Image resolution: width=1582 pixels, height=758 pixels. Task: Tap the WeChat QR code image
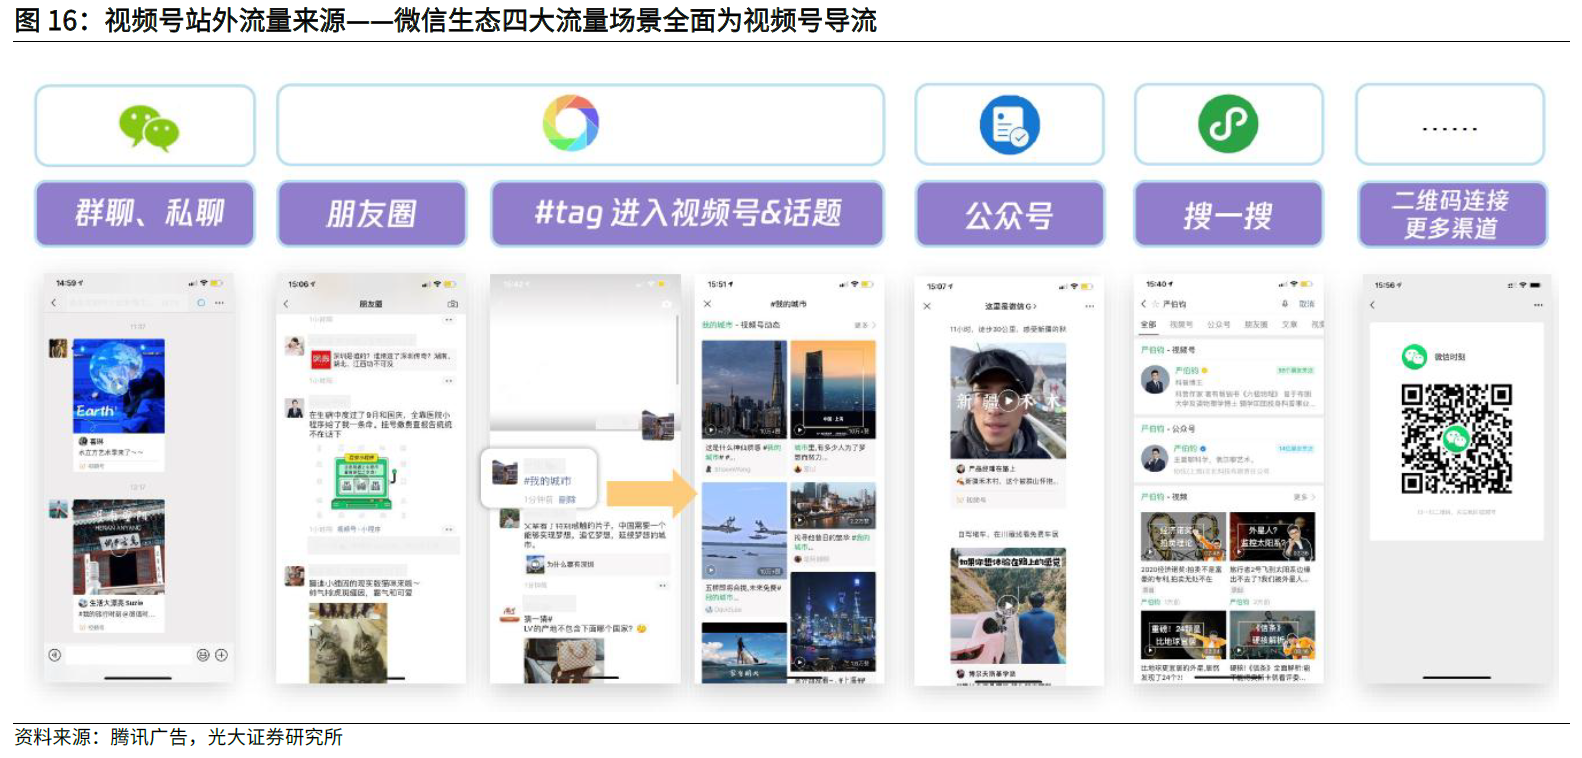point(1455,439)
